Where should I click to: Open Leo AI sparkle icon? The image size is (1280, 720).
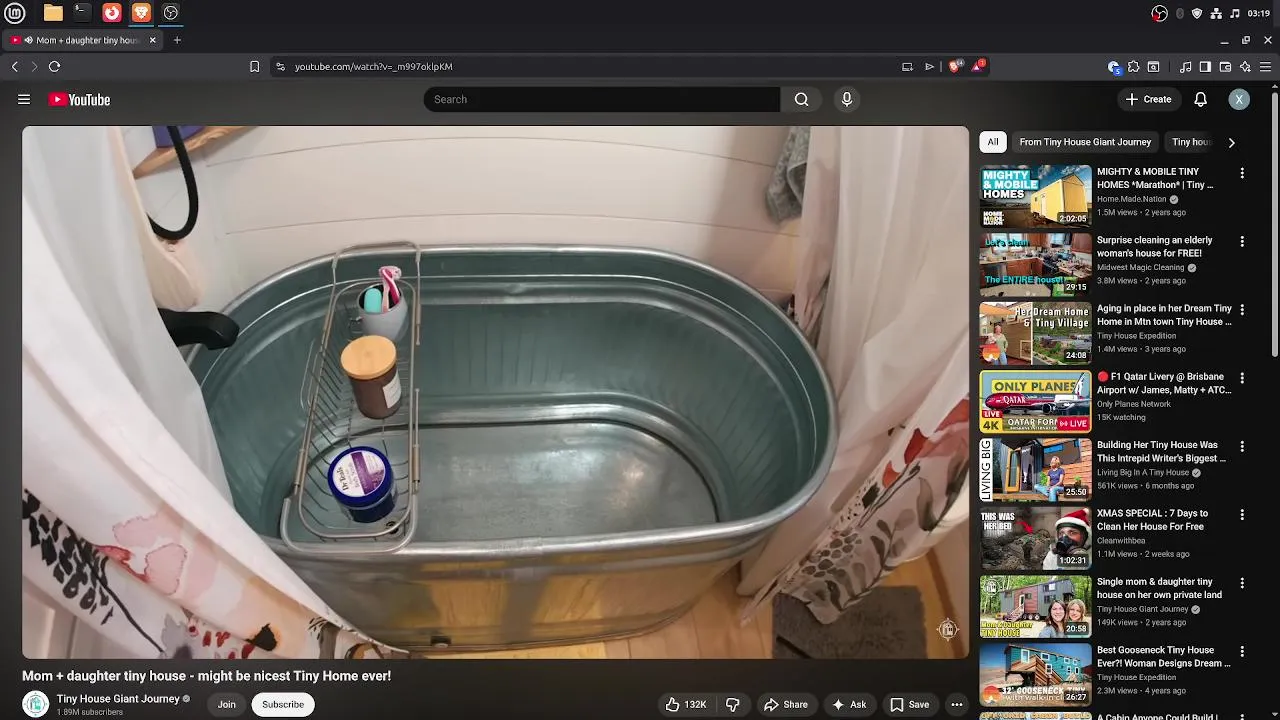[1245, 67]
